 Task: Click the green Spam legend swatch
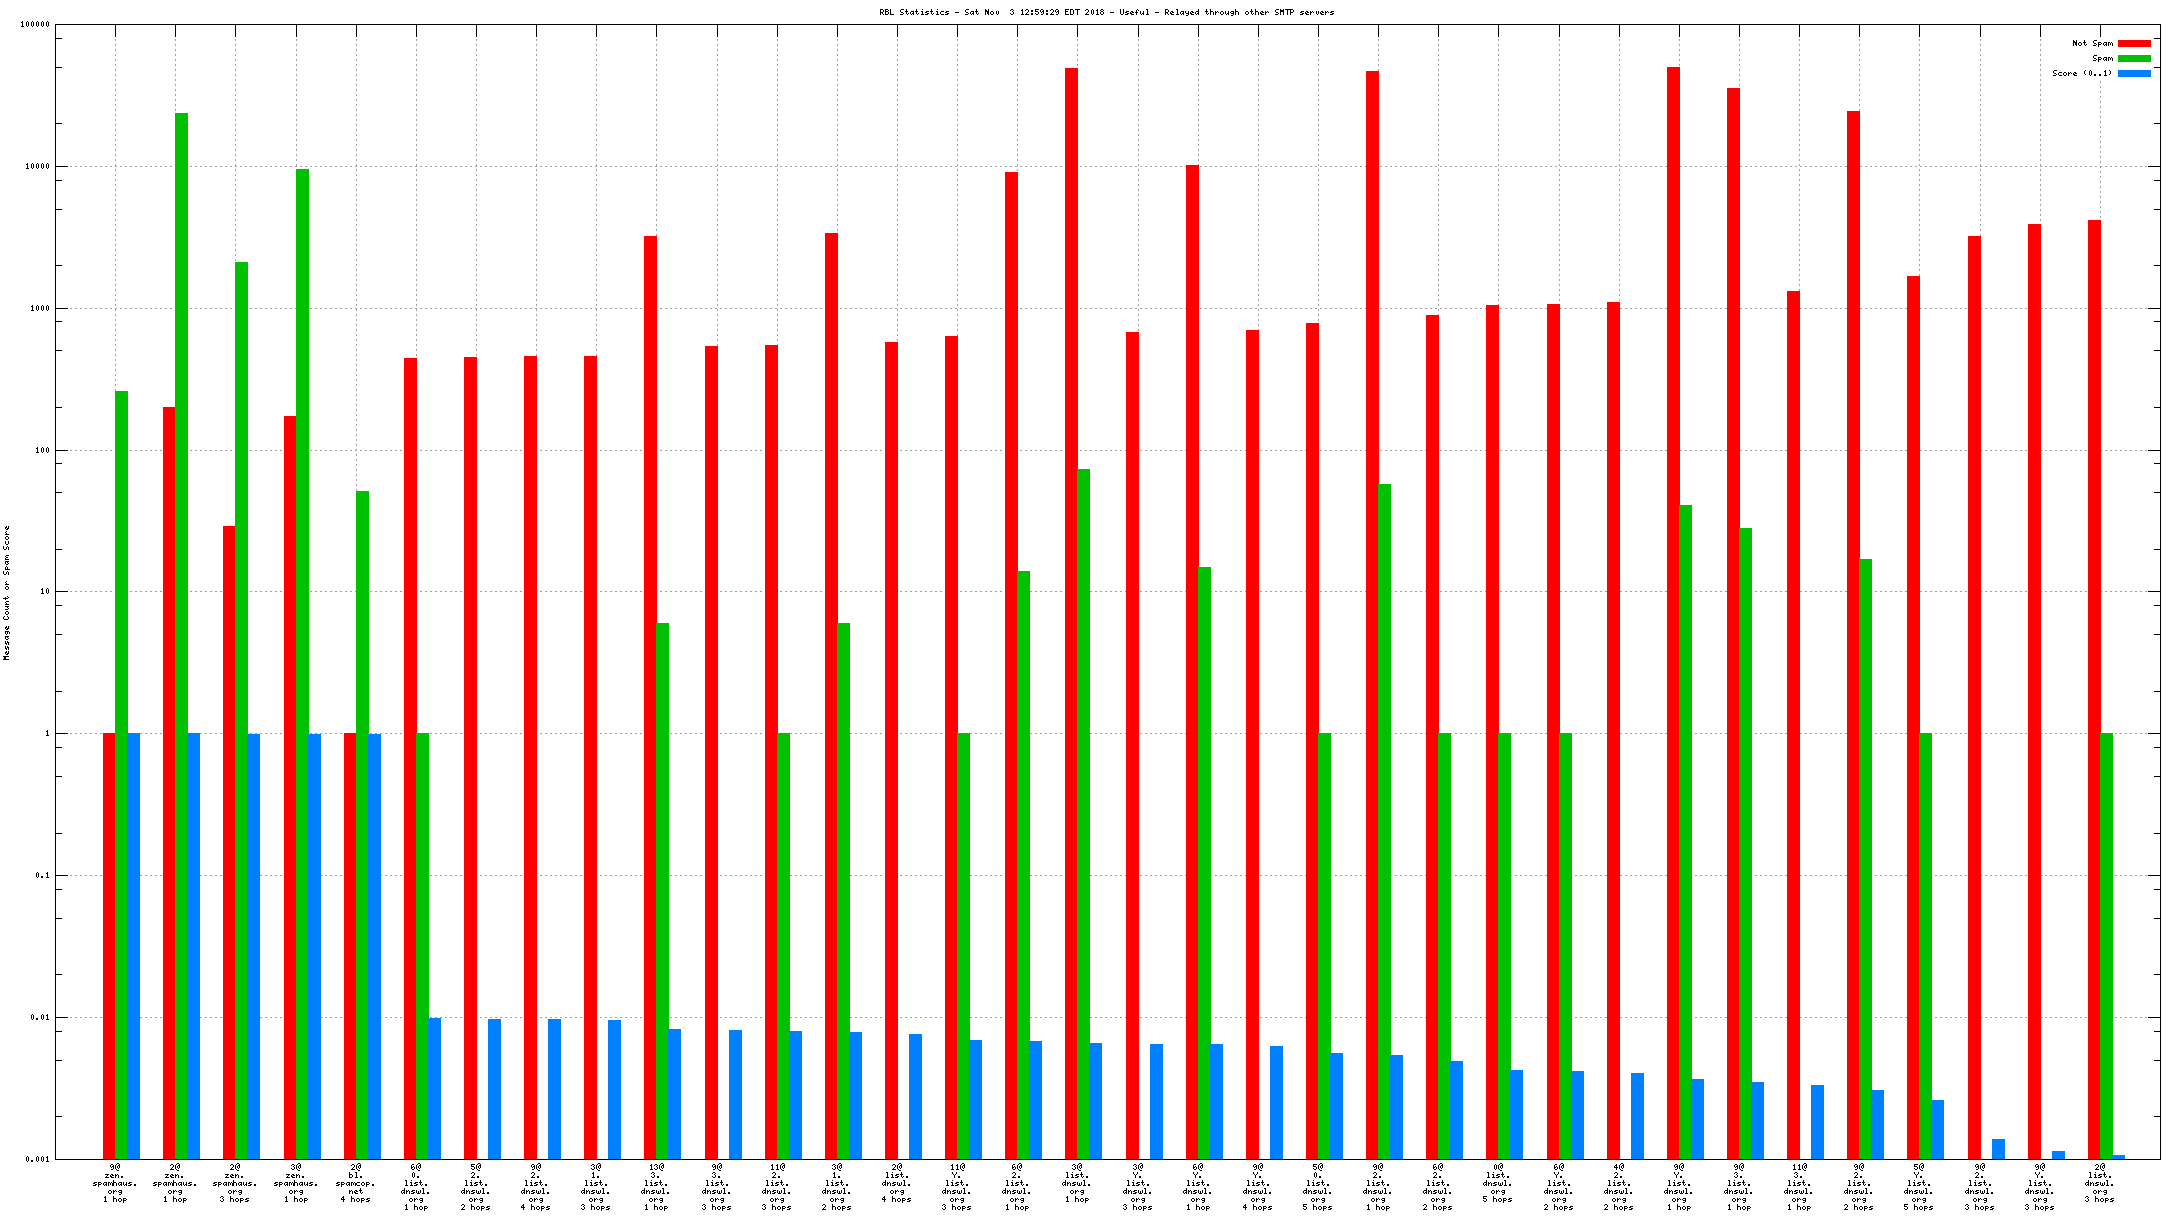tap(2134, 58)
